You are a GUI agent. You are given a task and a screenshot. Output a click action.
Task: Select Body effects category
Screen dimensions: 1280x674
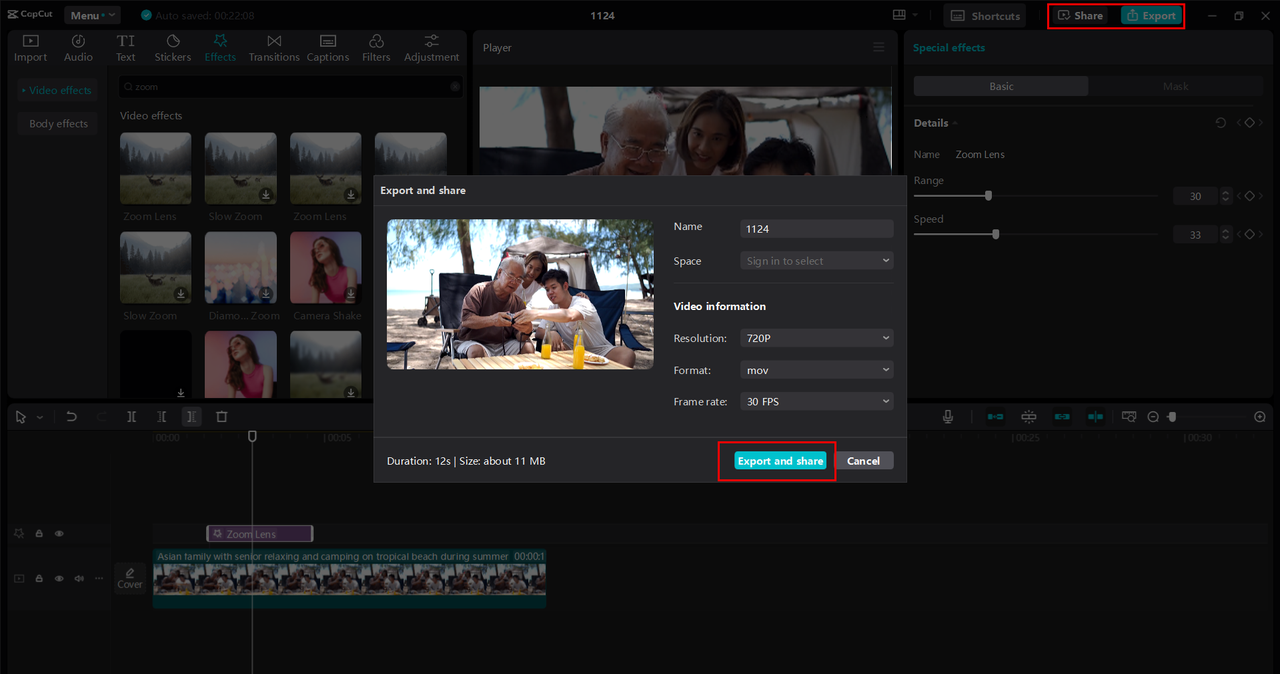click(57, 124)
